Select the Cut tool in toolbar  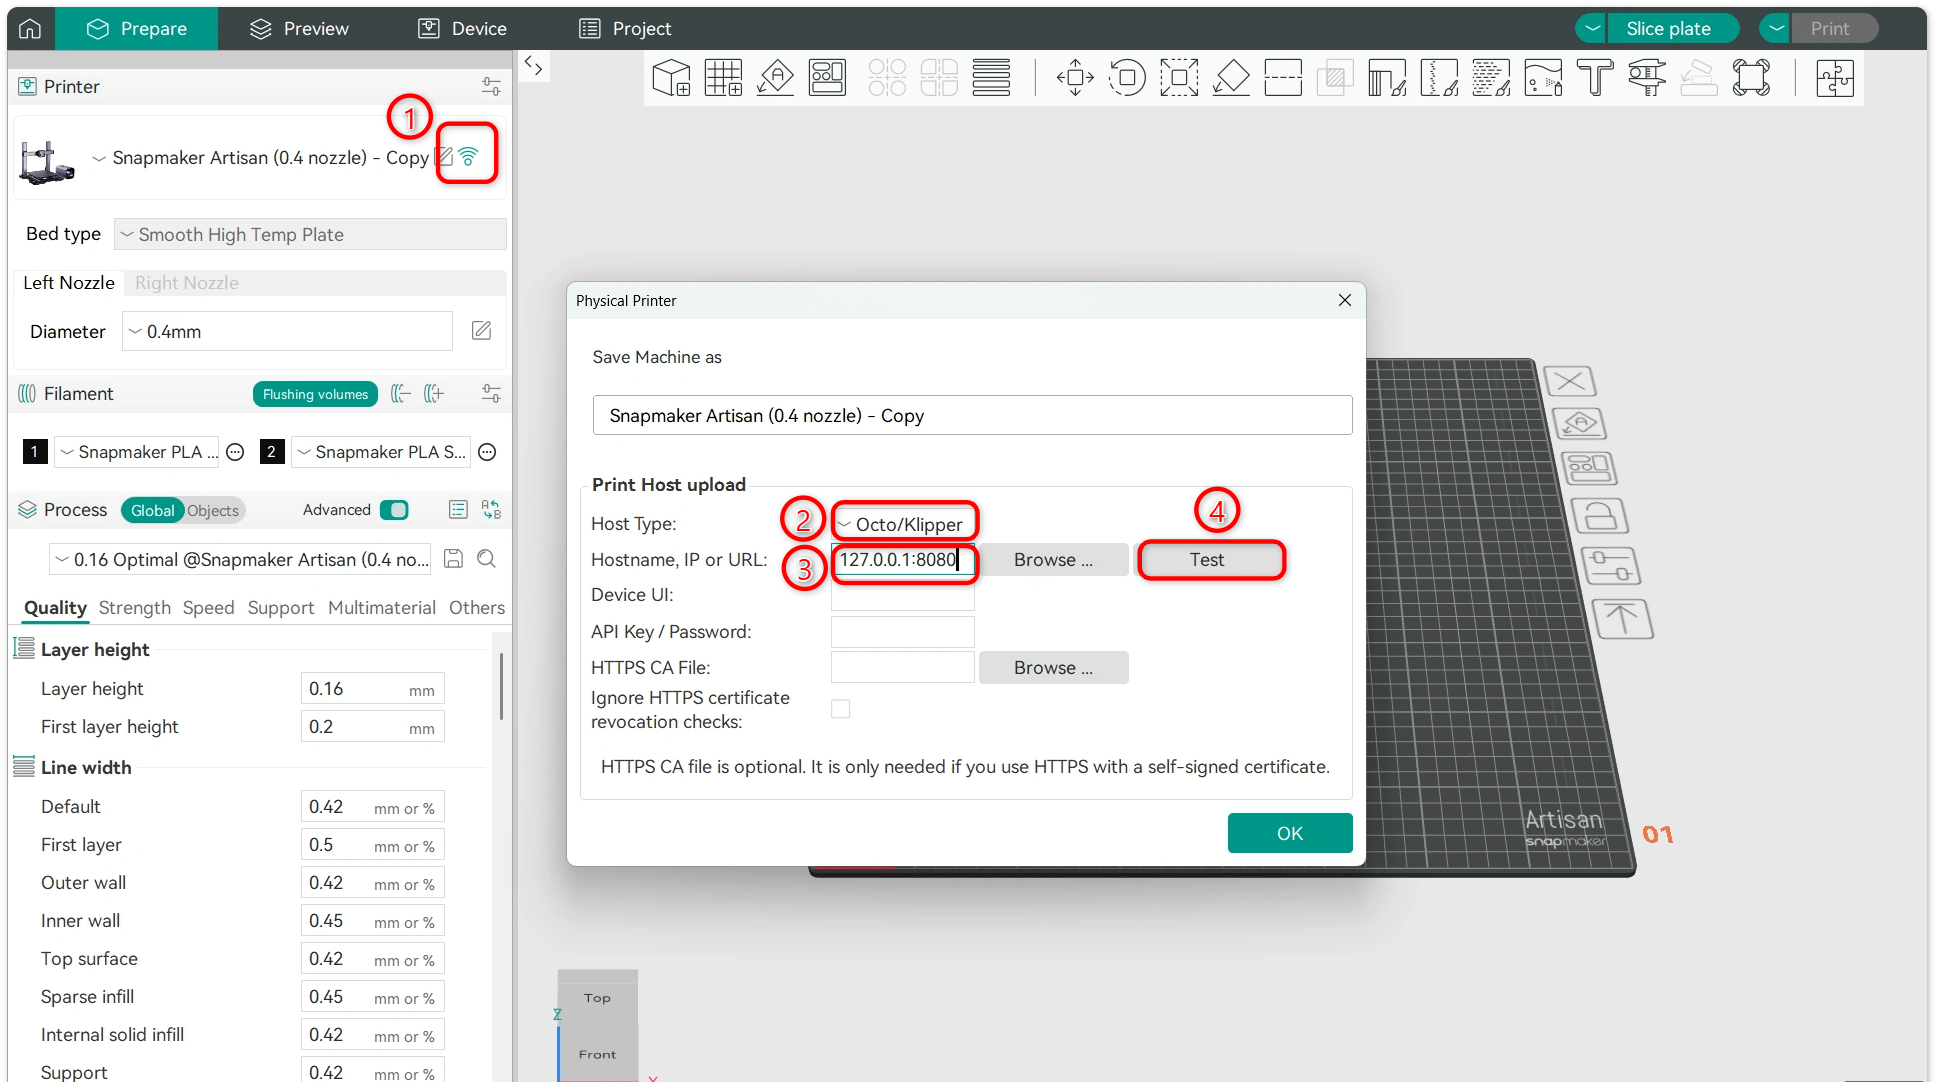point(1283,77)
